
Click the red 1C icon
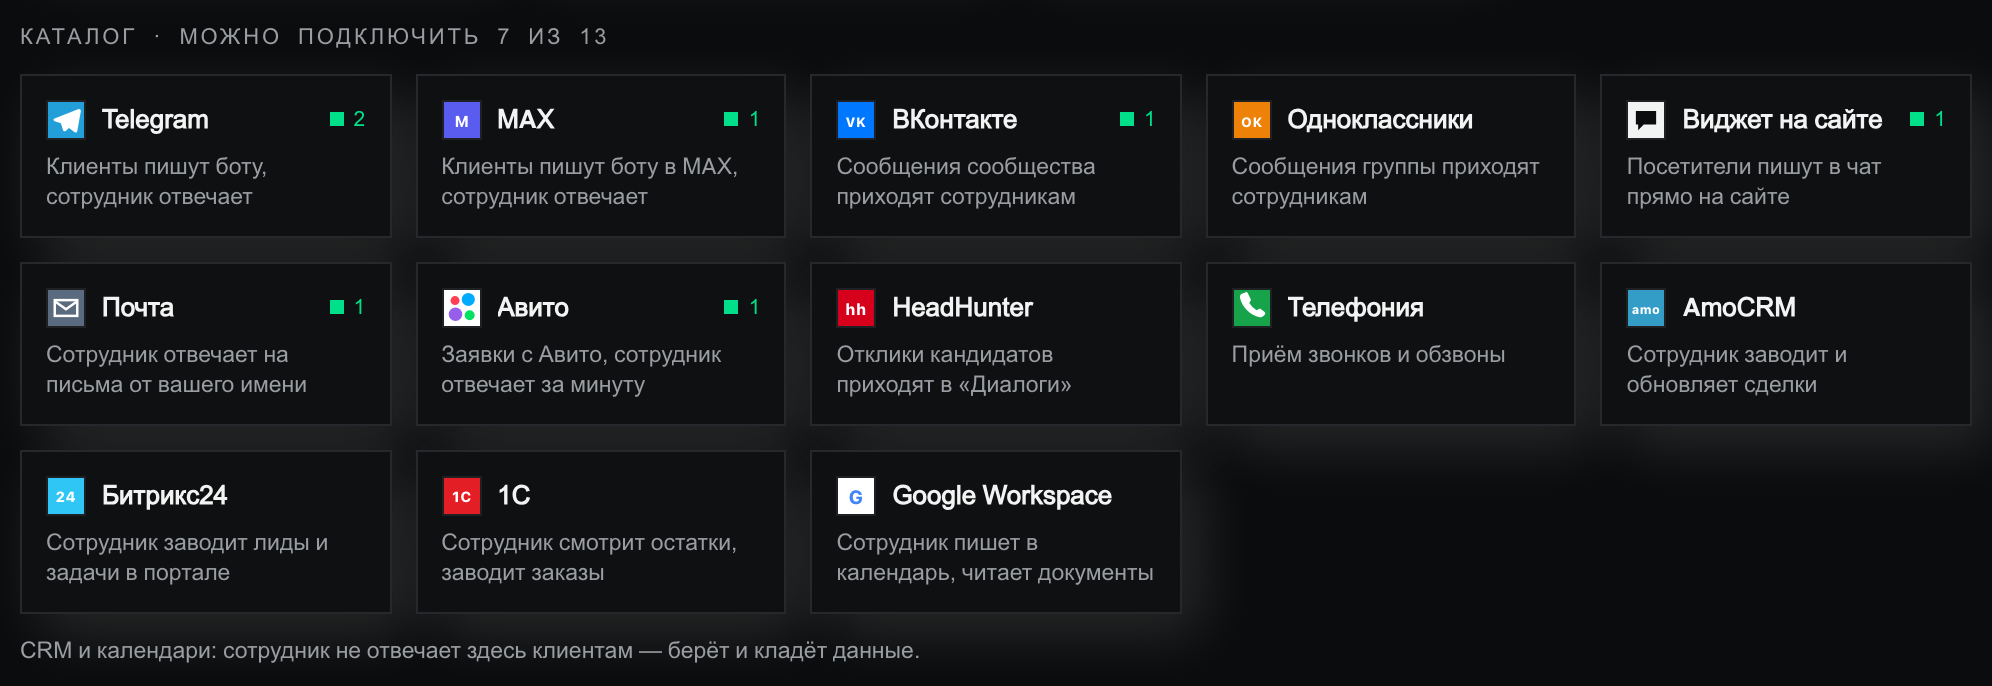pyautogui.click(x=461, y=496)
